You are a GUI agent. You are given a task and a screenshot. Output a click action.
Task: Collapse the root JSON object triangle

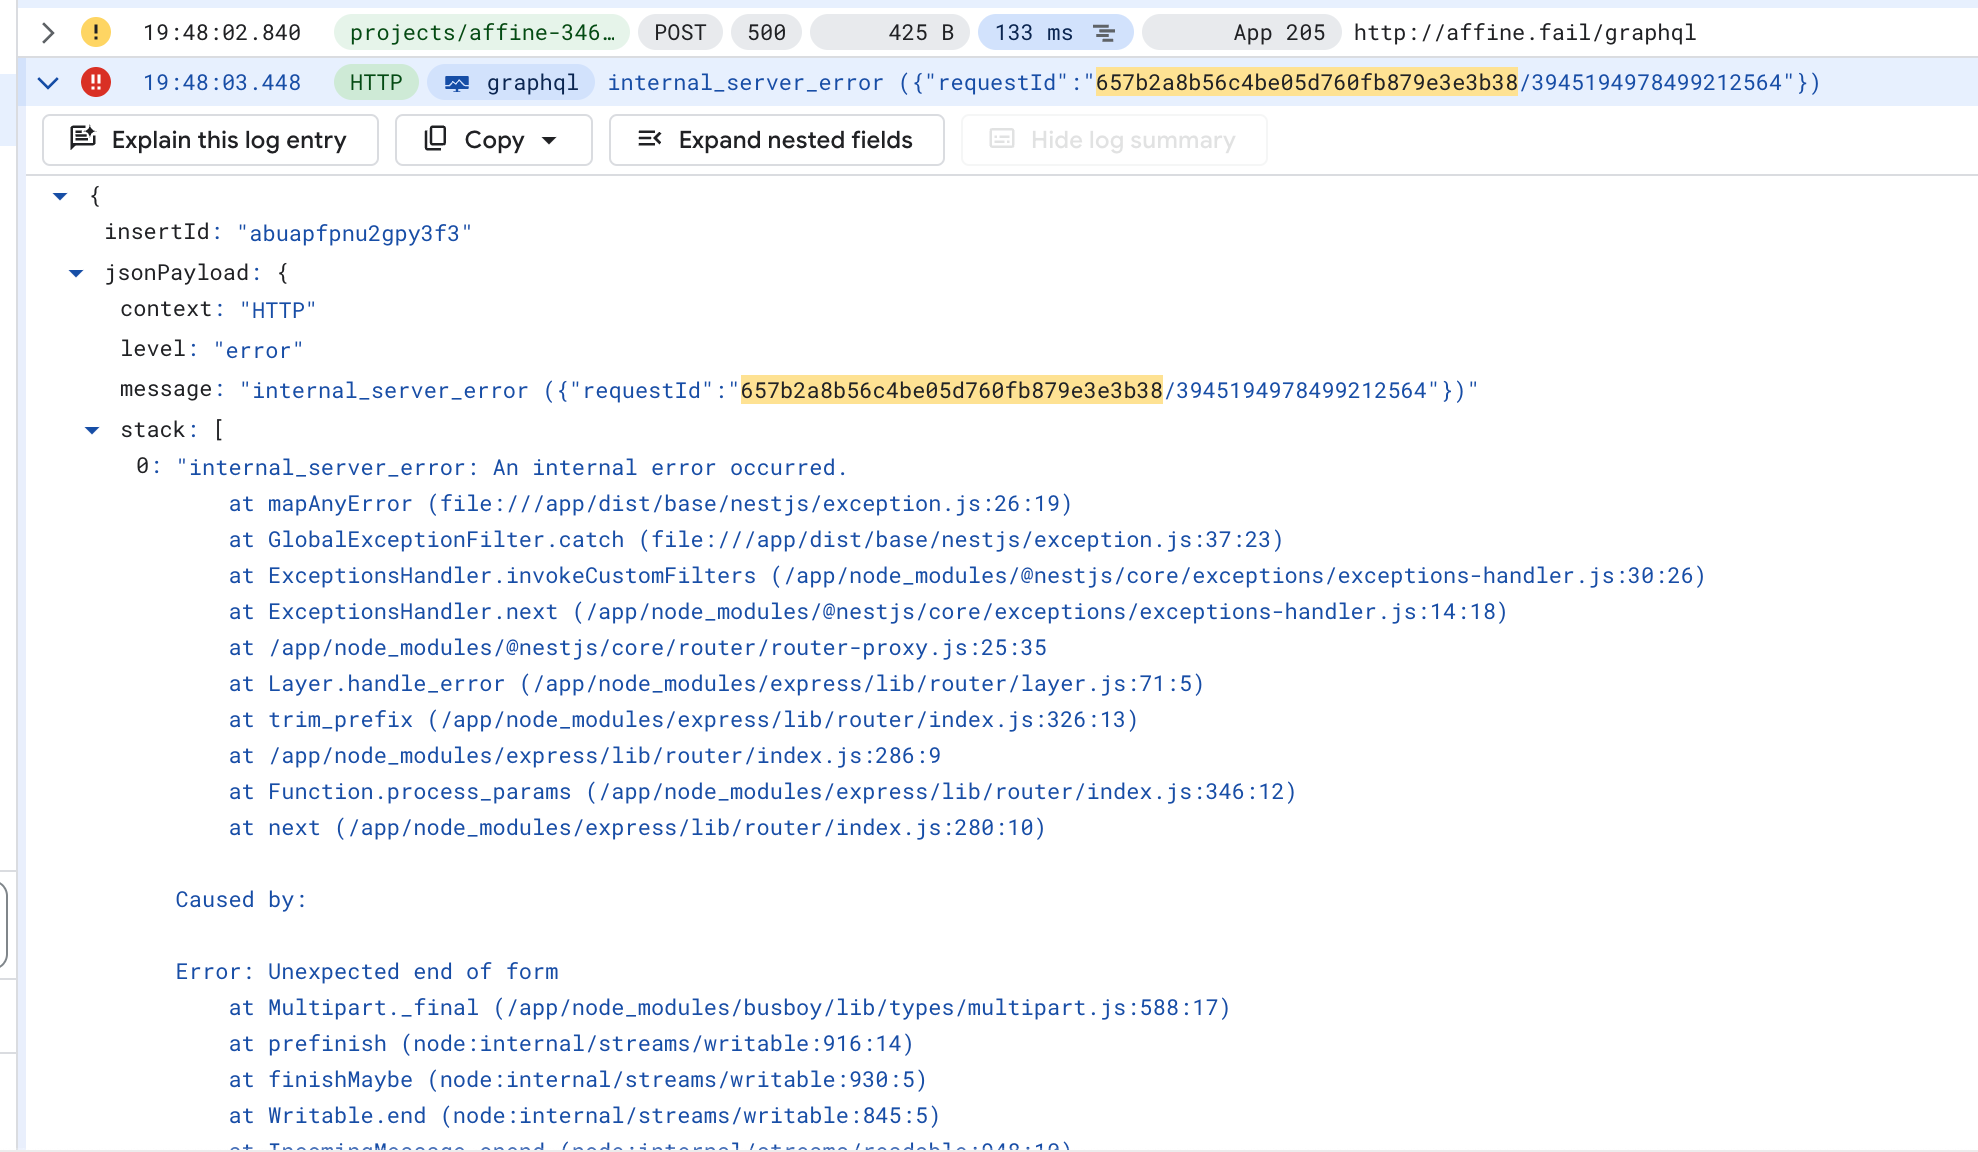[60, 196]
